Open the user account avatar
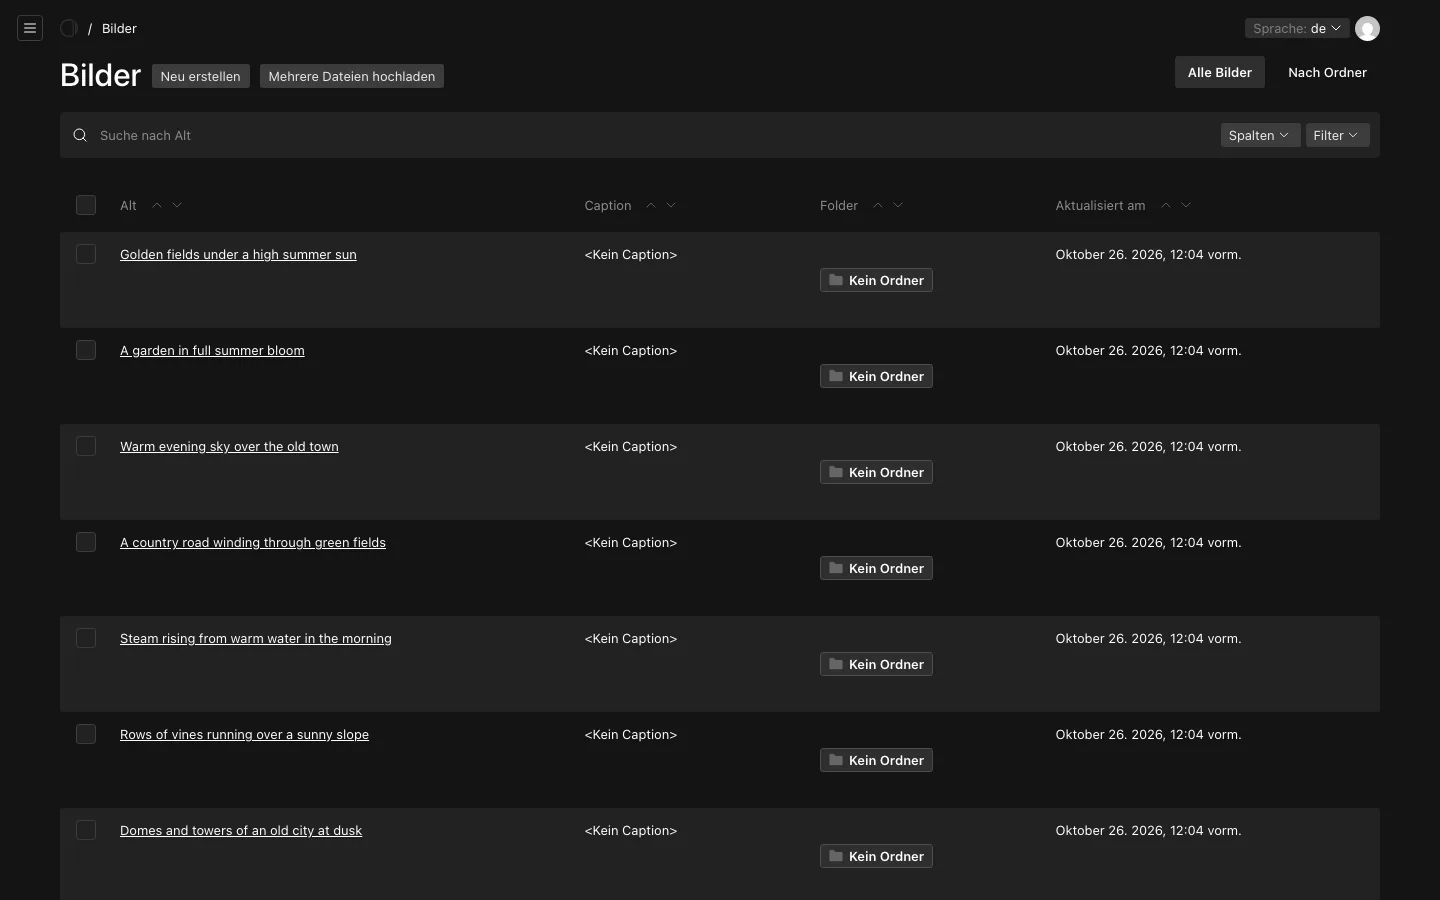Viewport: 1440px width, 900px height. (1367, 28)
